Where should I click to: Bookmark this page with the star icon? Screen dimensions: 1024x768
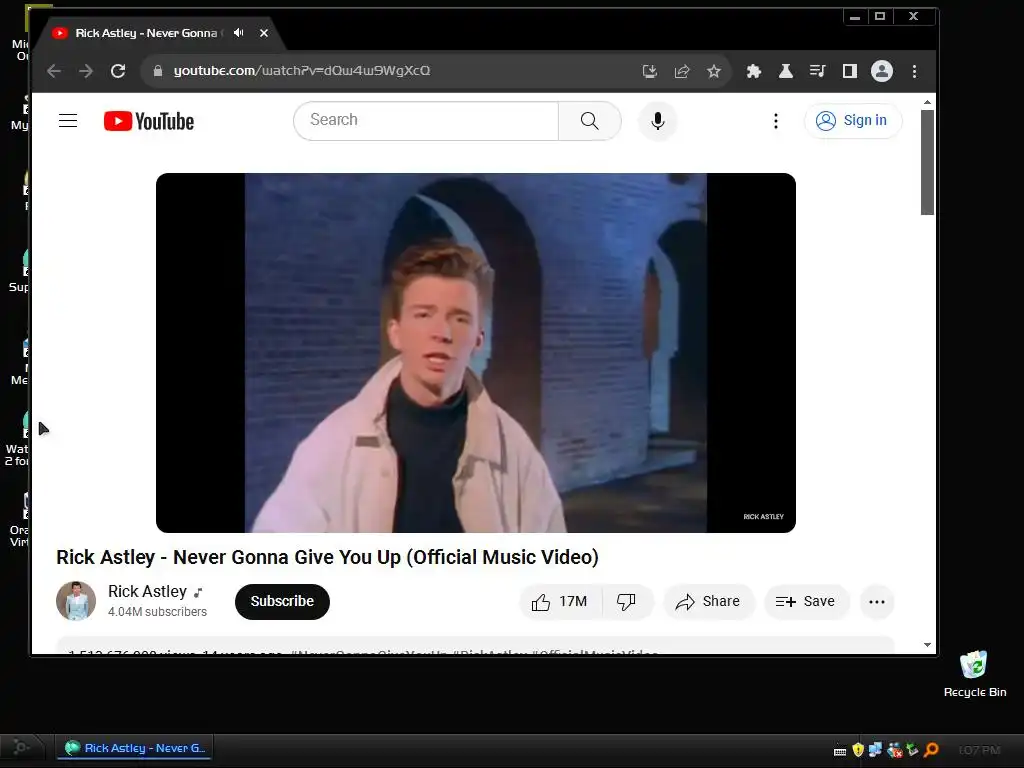click(714, 71)
